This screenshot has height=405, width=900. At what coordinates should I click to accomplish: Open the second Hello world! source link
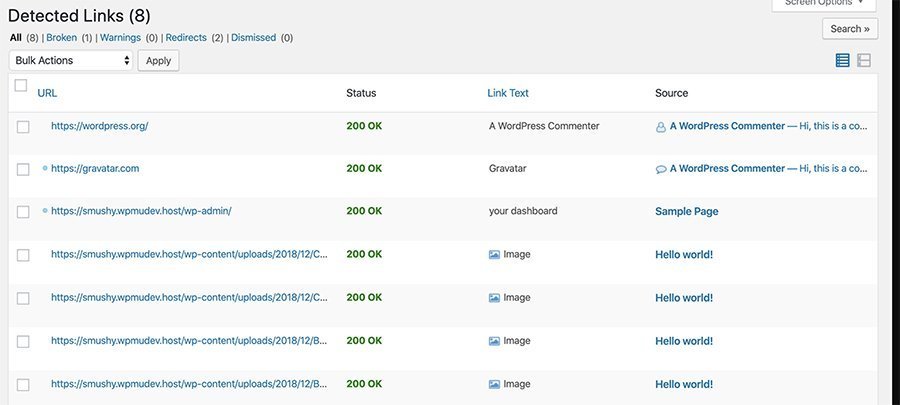pos(684,297)
